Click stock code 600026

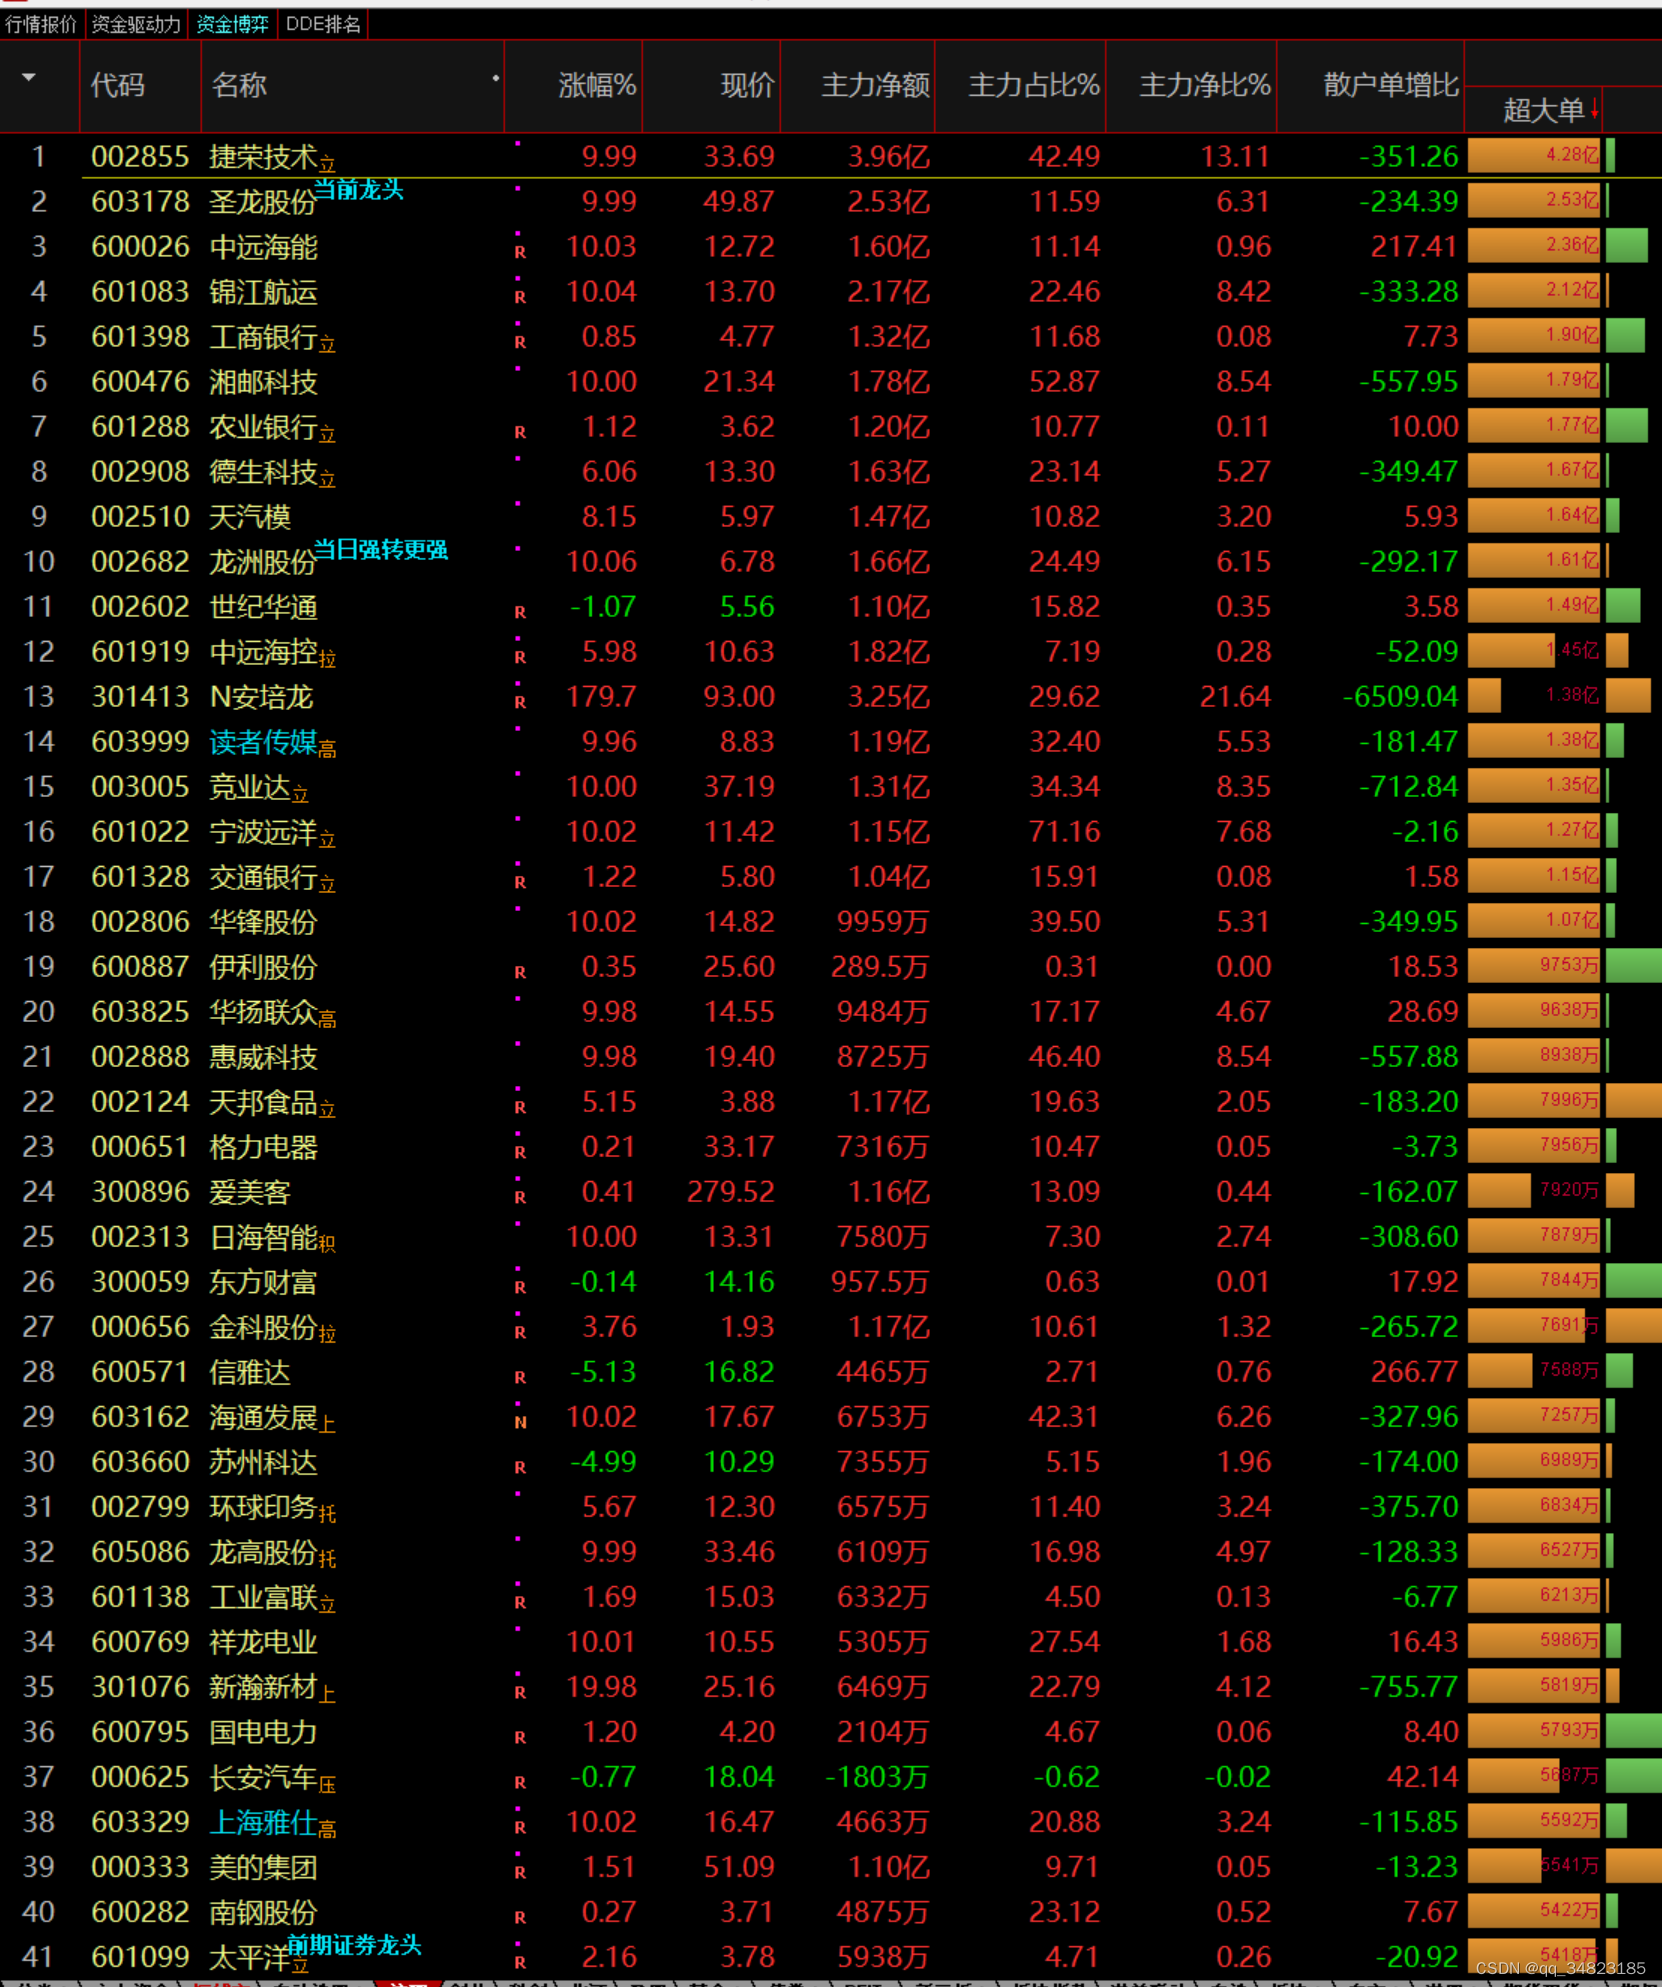[x=140, y=247]
